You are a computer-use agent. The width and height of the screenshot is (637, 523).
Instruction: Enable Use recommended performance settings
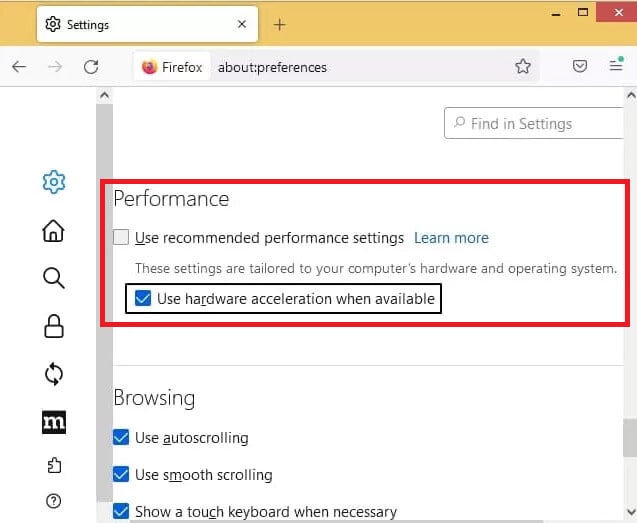121,237
